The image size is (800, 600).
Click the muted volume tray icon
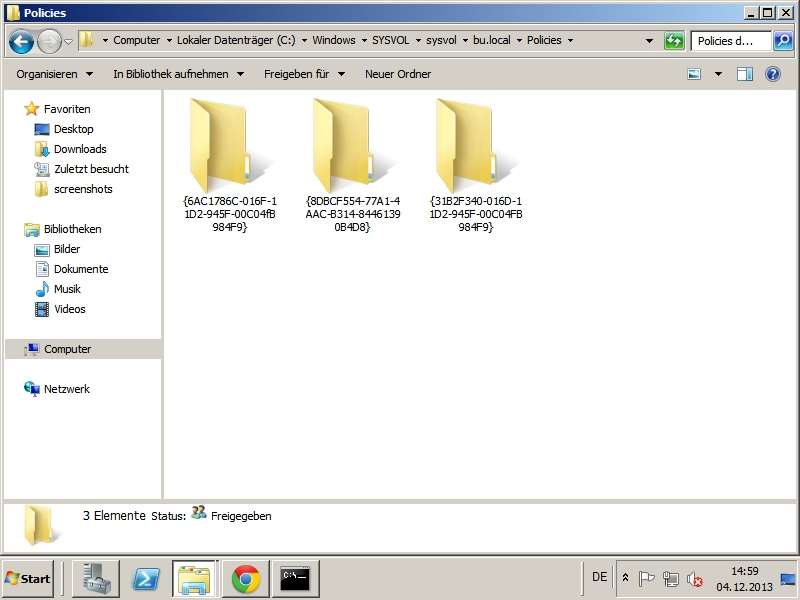point(695,579)
